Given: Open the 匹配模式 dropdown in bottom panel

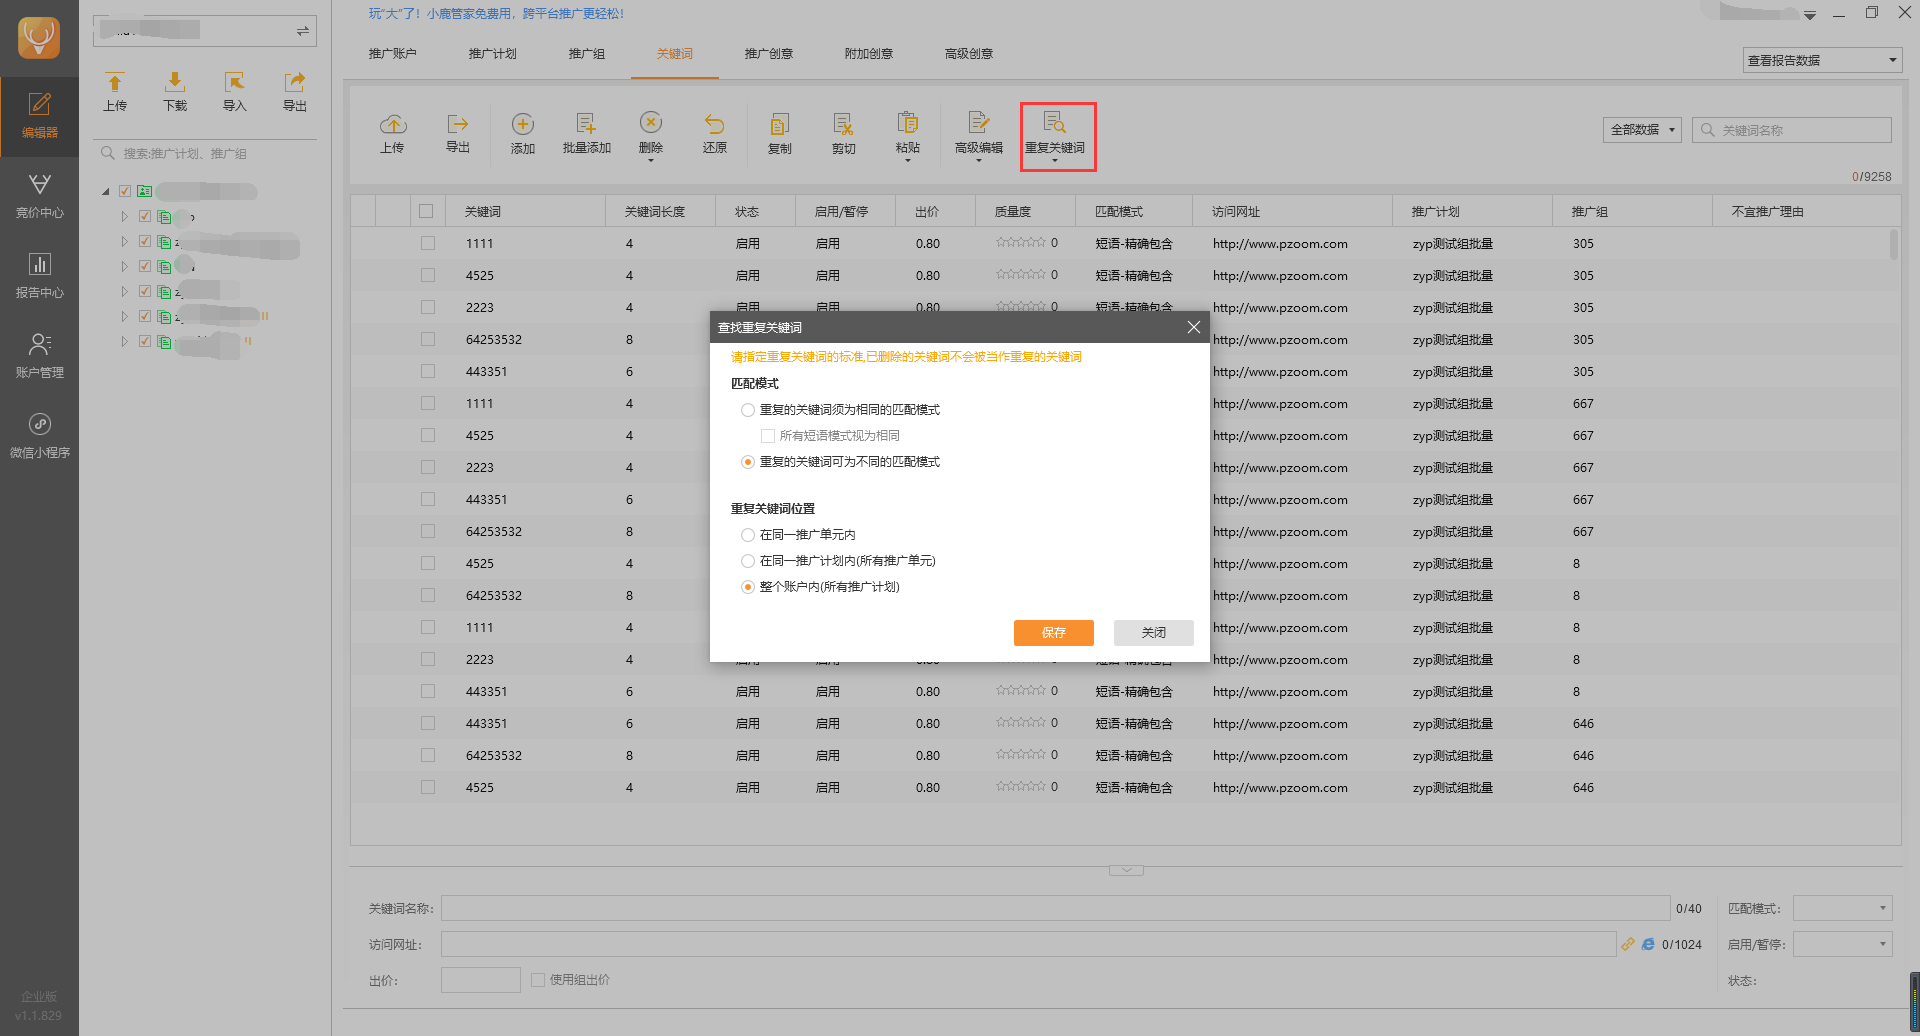Looking at the screenshot, I should point(1842,908).
